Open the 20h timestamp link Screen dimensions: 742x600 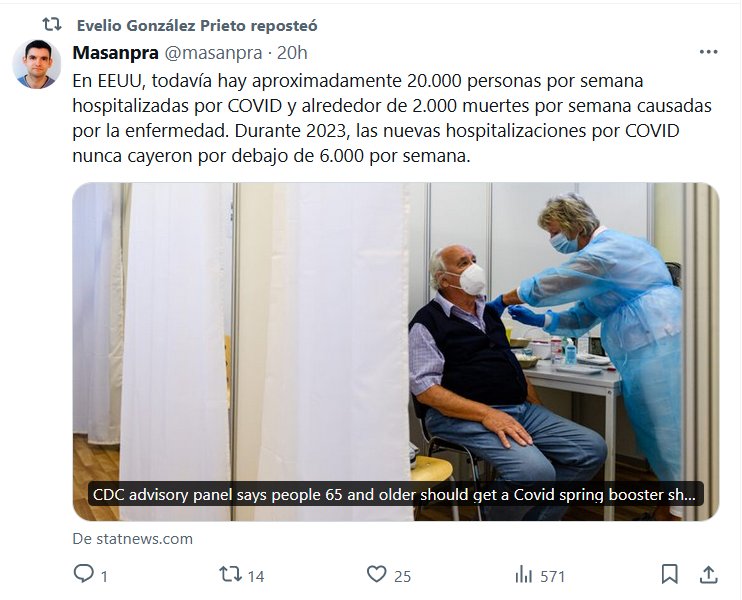292,53
